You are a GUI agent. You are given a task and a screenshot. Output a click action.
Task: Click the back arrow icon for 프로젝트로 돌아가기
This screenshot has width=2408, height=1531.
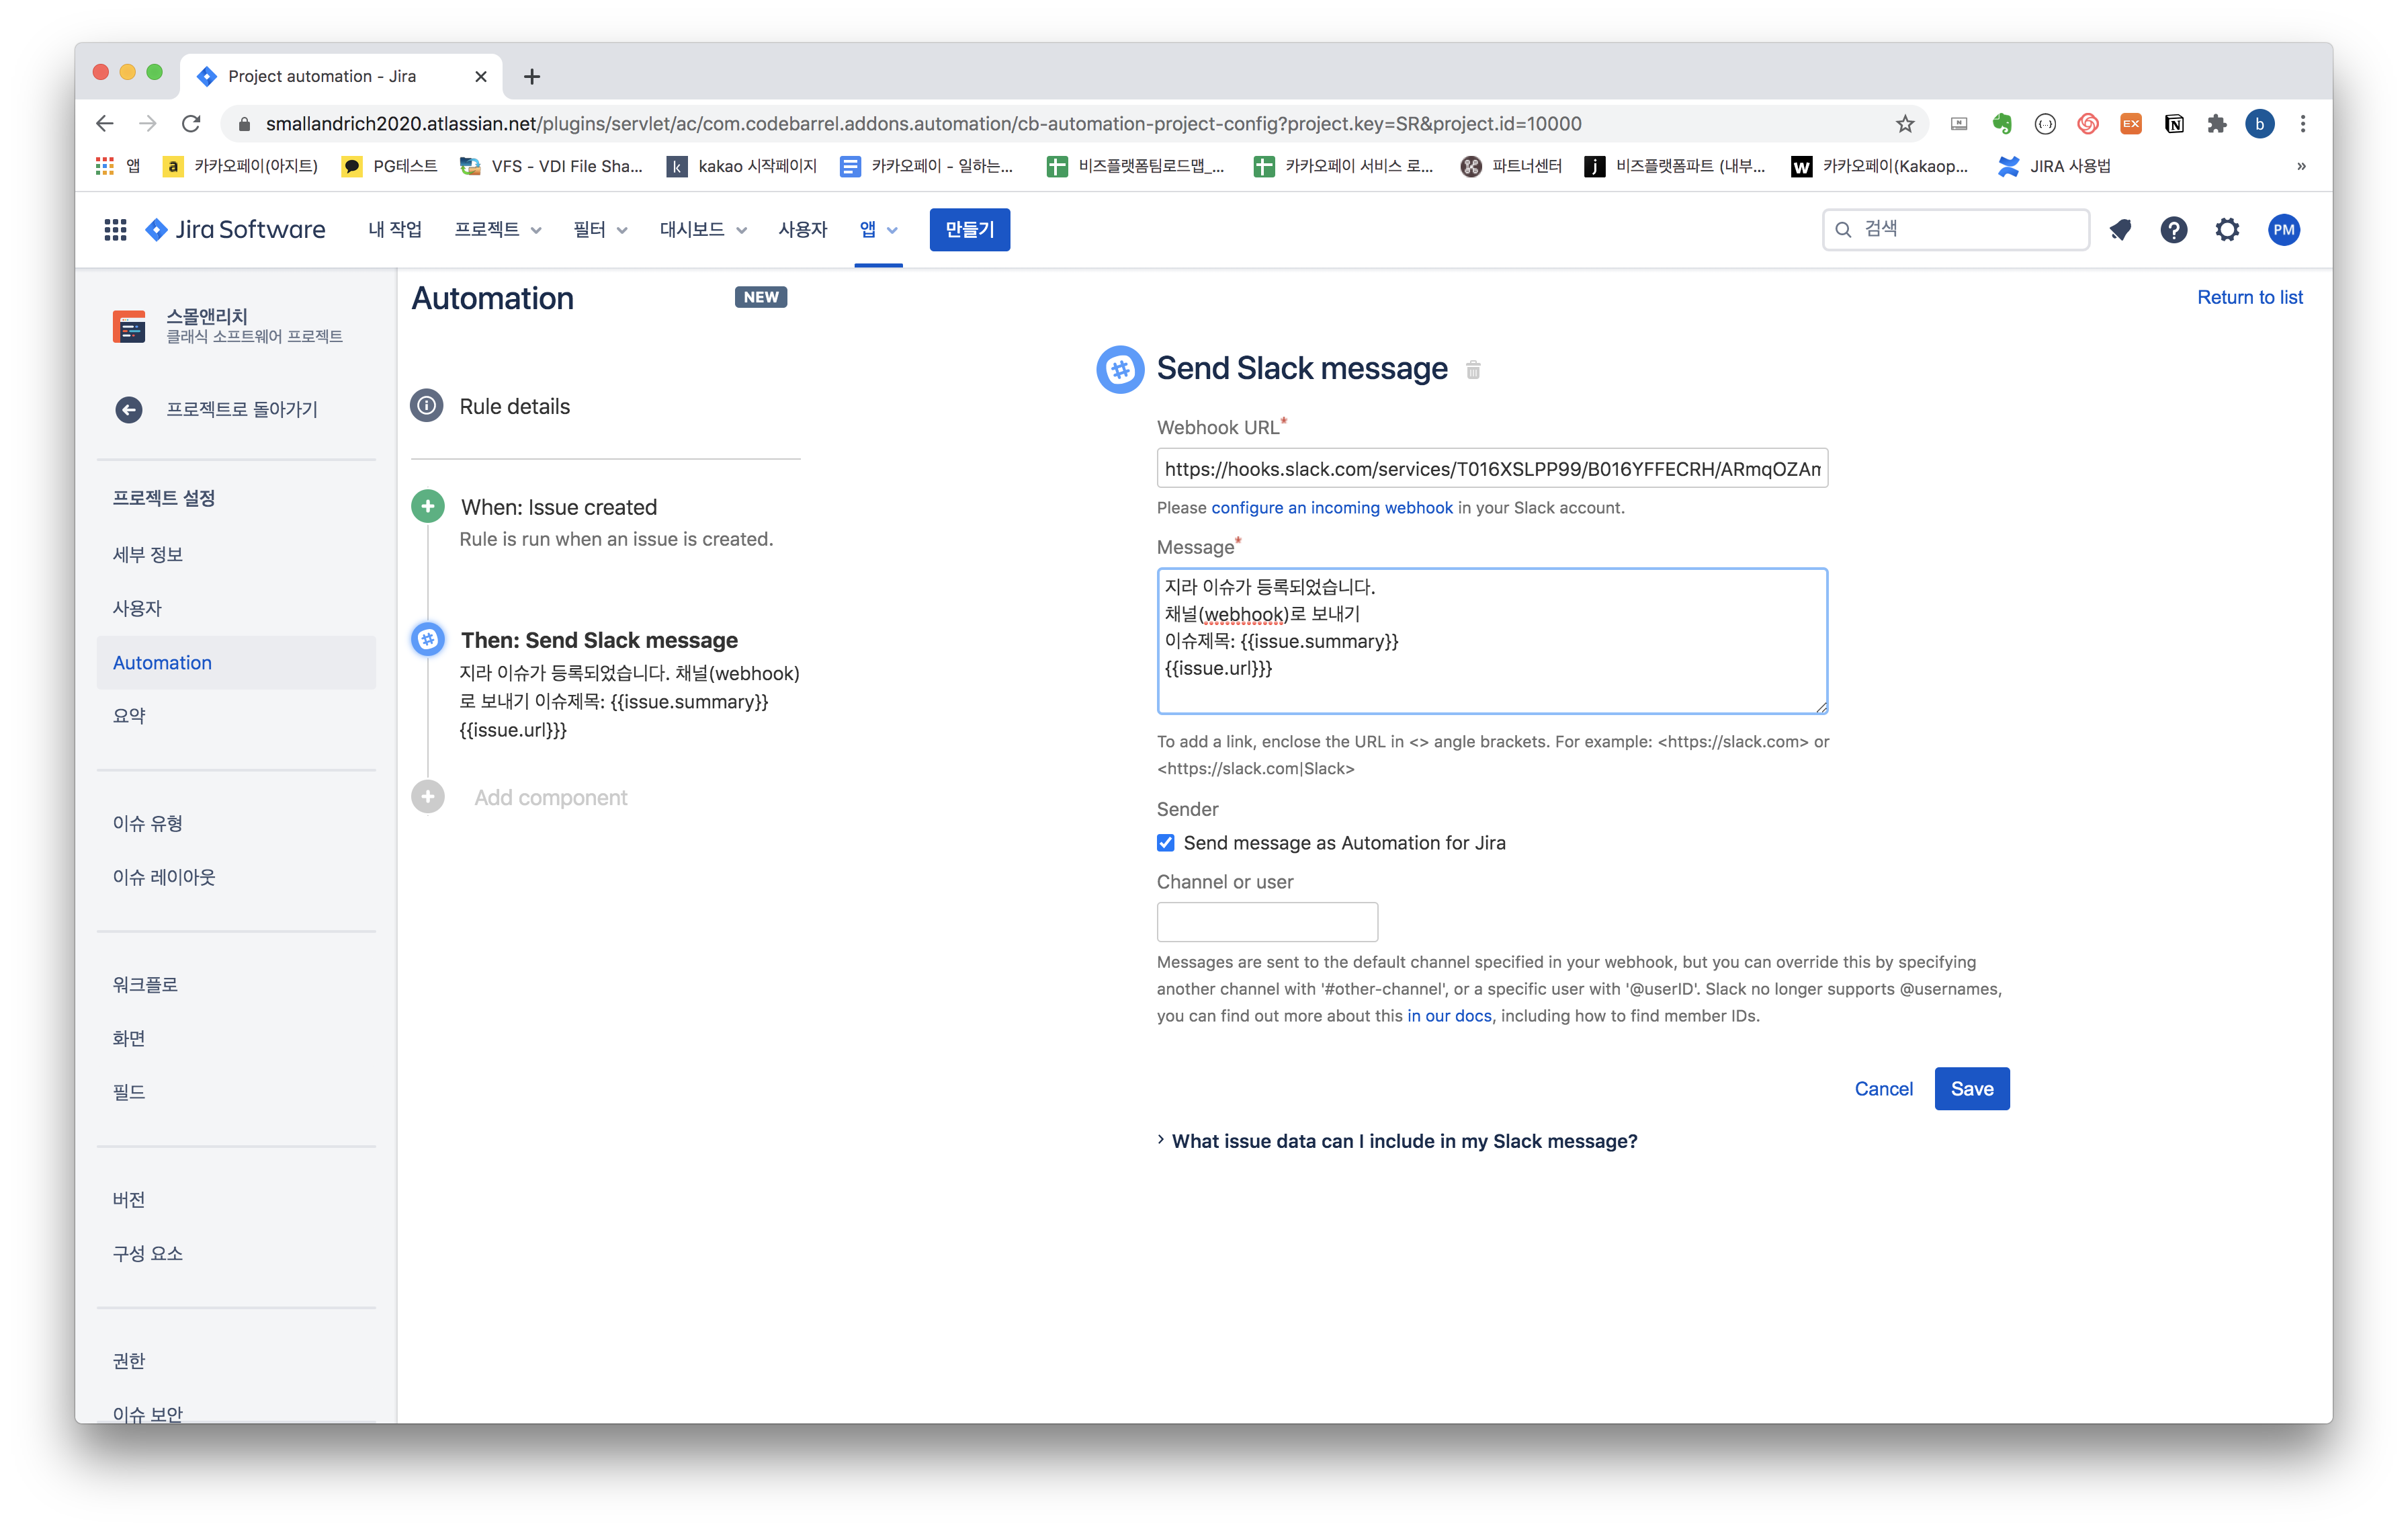(129, 409)
